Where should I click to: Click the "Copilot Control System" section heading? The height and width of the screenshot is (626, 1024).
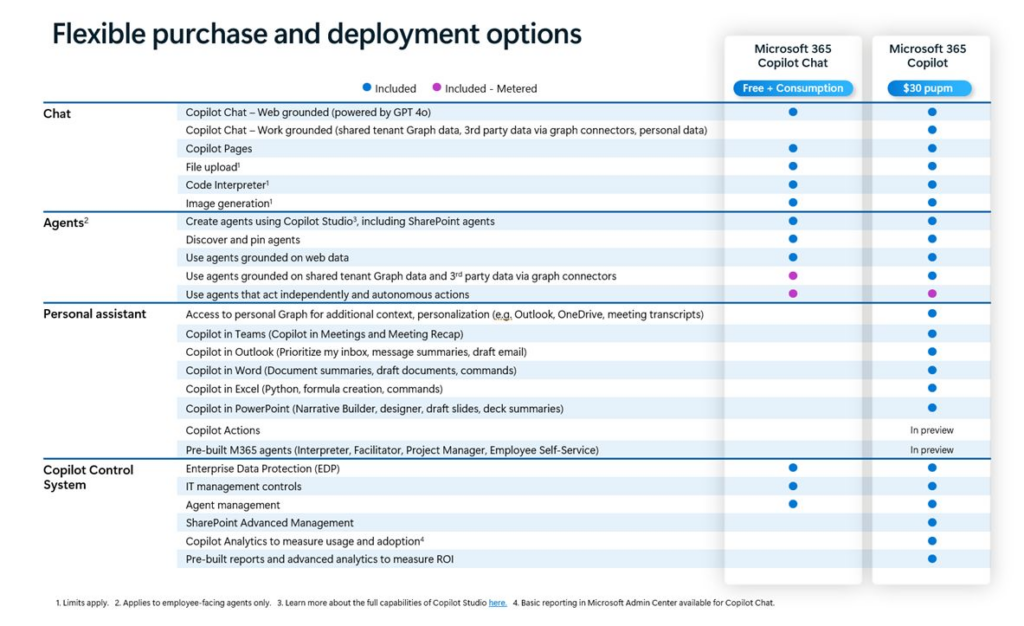(88, 477)
